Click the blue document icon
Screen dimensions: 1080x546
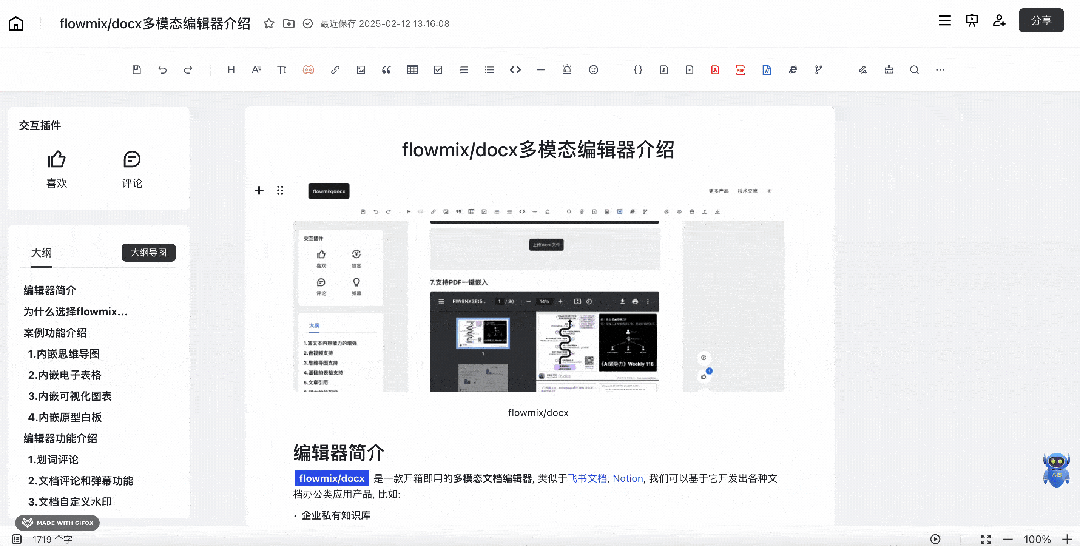tap(767, 70)
